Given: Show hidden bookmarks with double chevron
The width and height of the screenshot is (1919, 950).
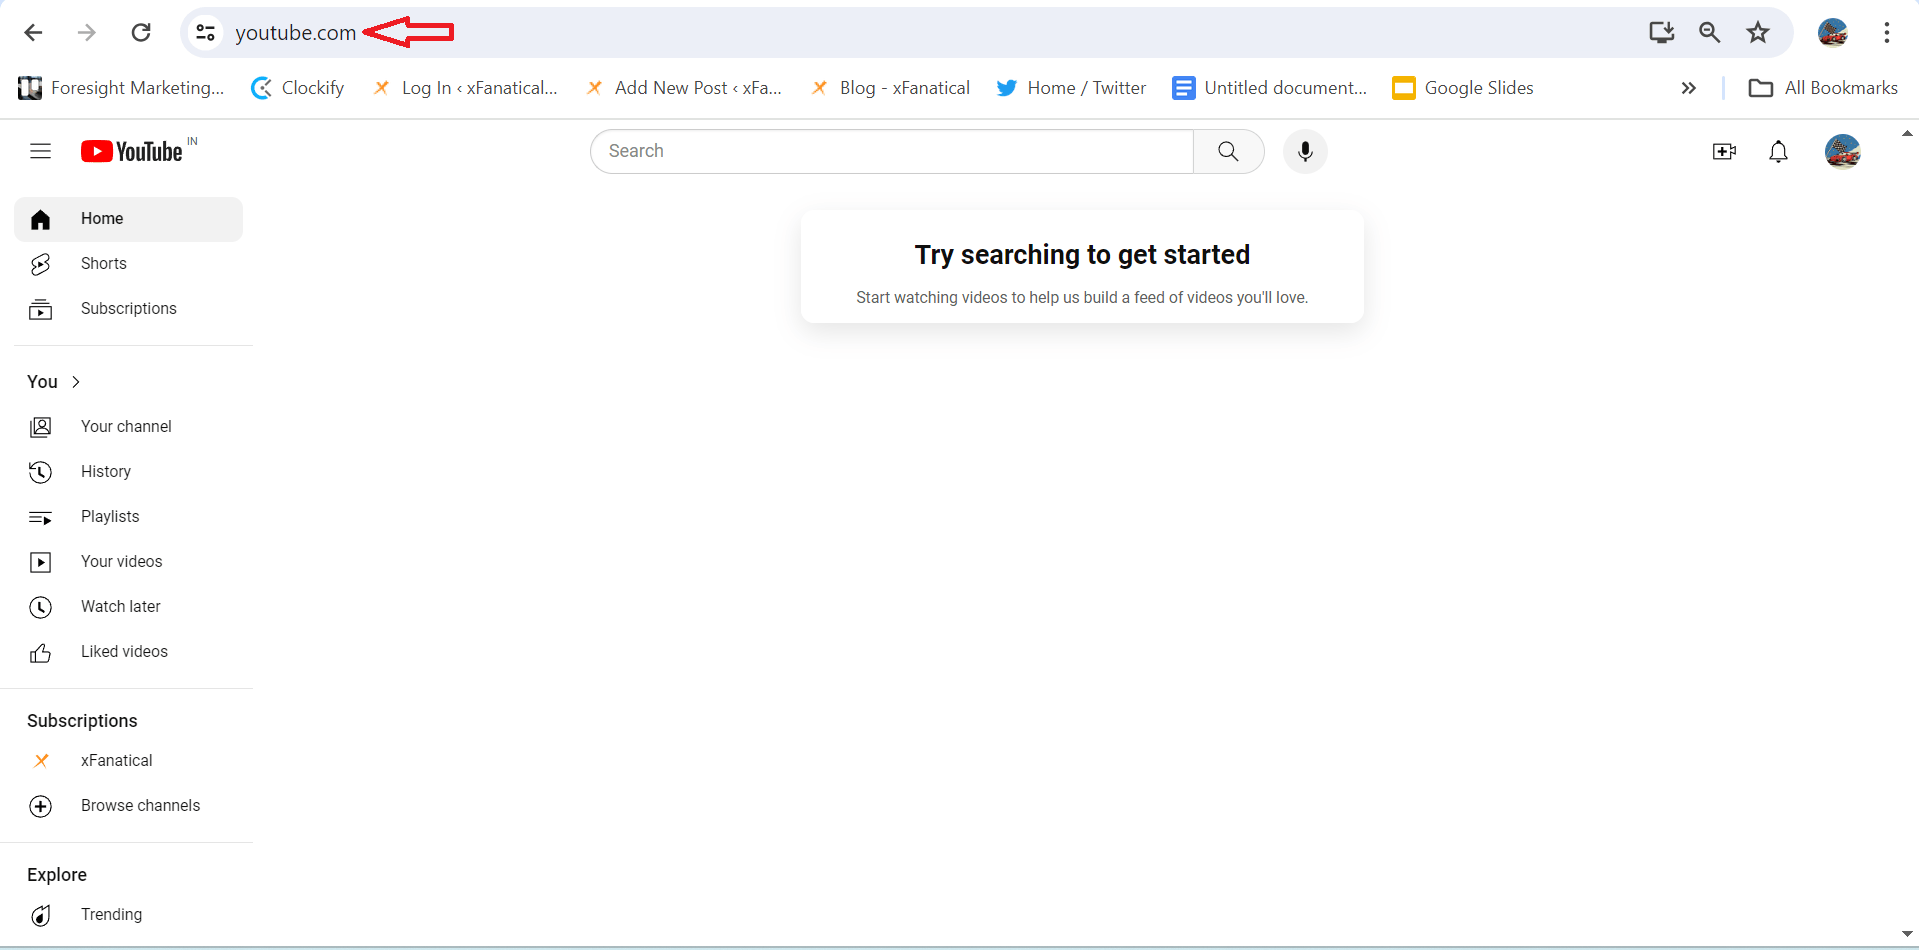Looking at the screenshot, I should click(x=1688, y=88).
